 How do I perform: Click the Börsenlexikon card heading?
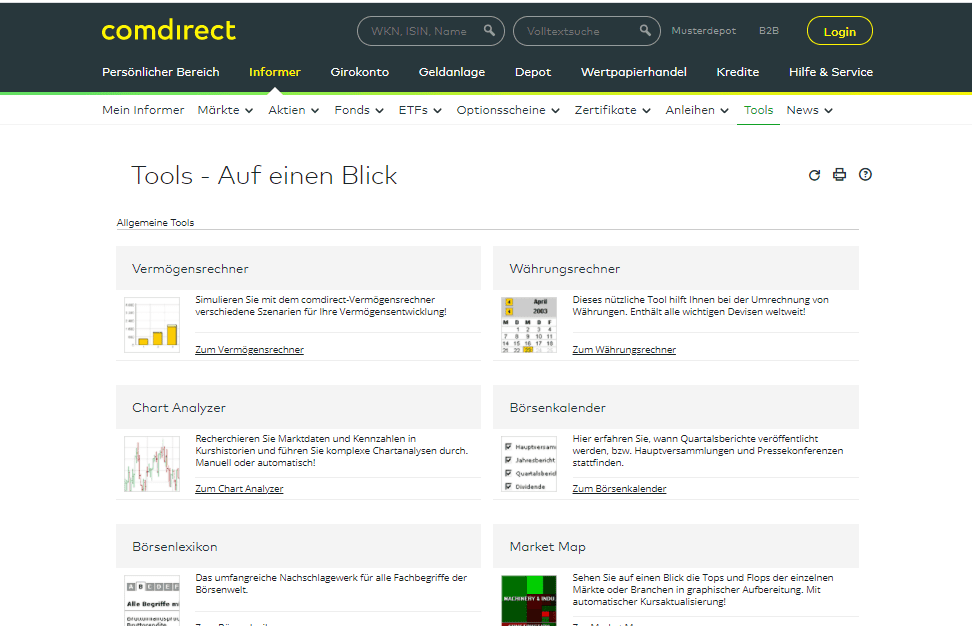point(175,547)
